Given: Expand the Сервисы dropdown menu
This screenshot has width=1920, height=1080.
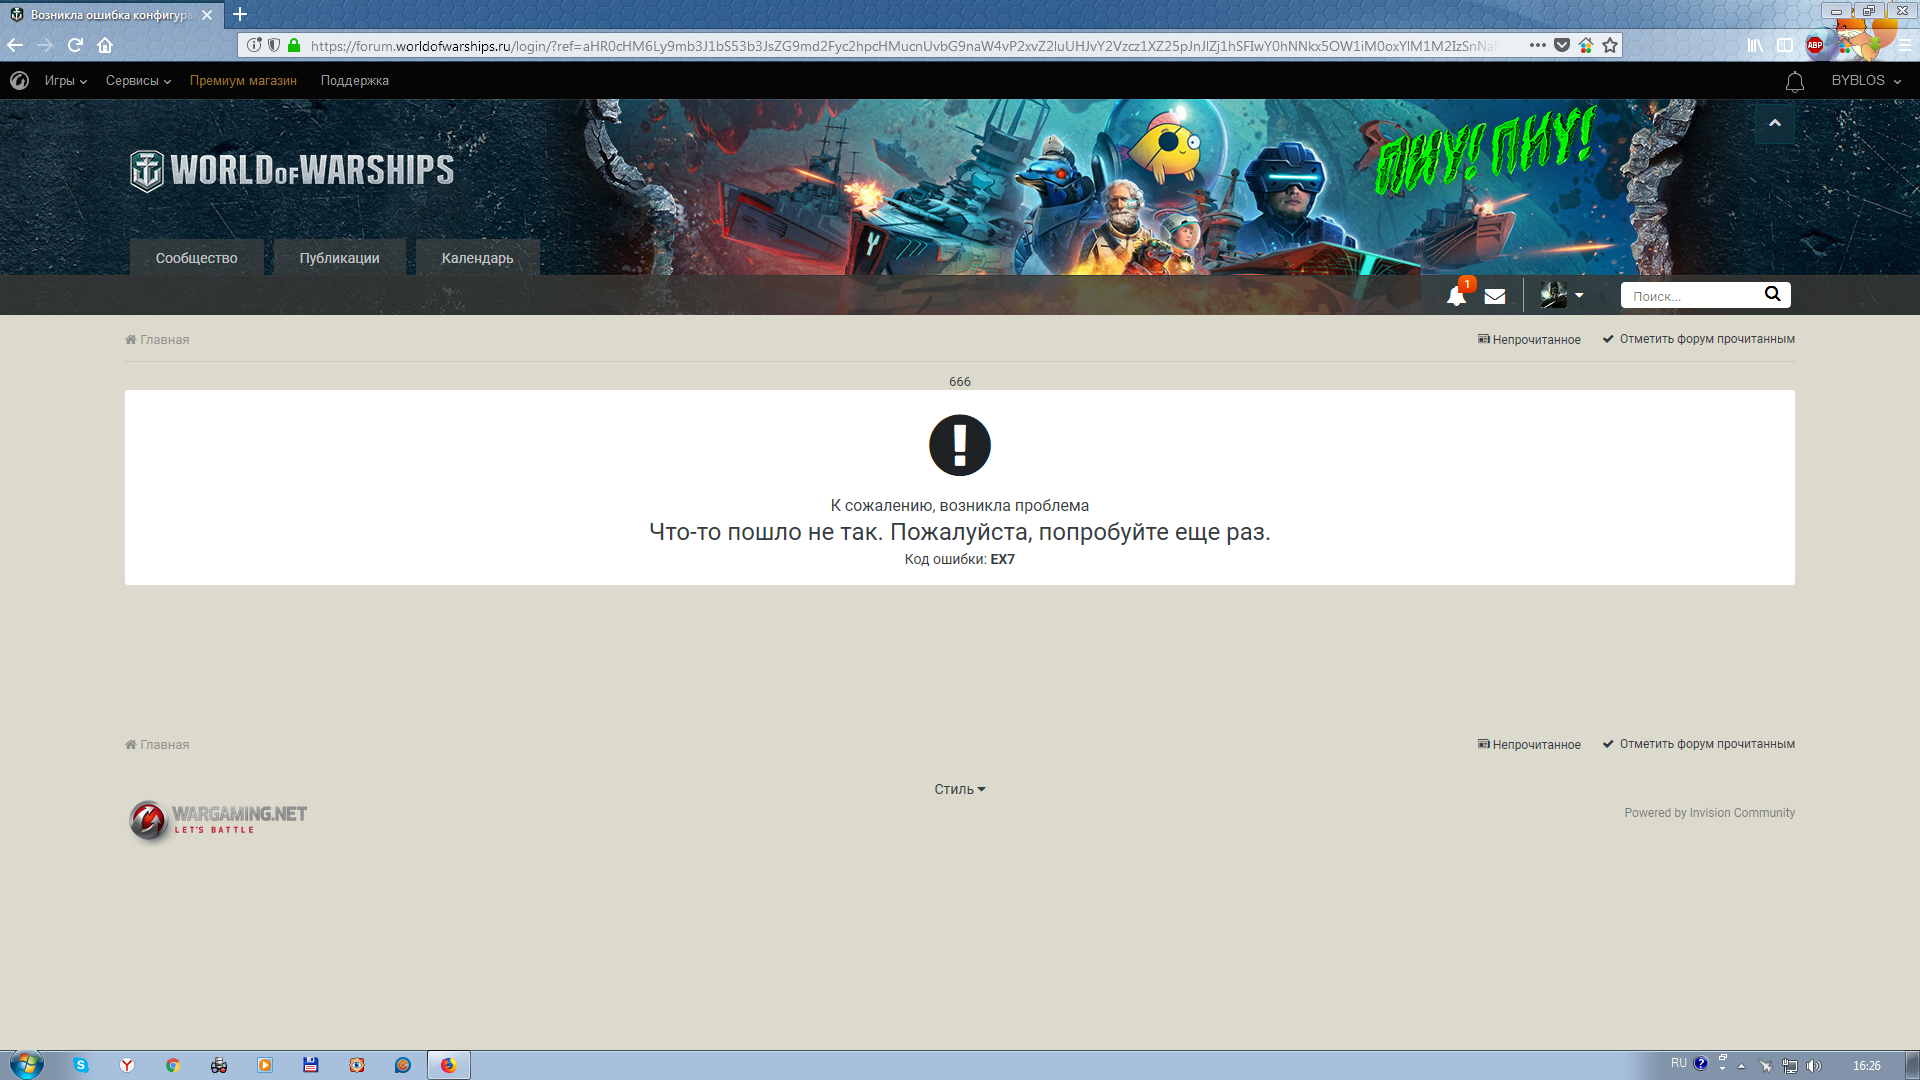Looking at the screenshot, I should click(x=138, y=81).
